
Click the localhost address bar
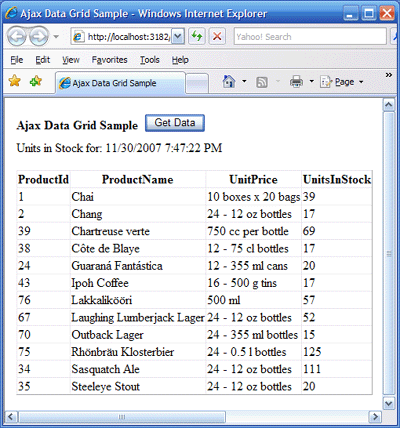click(121, 37)
